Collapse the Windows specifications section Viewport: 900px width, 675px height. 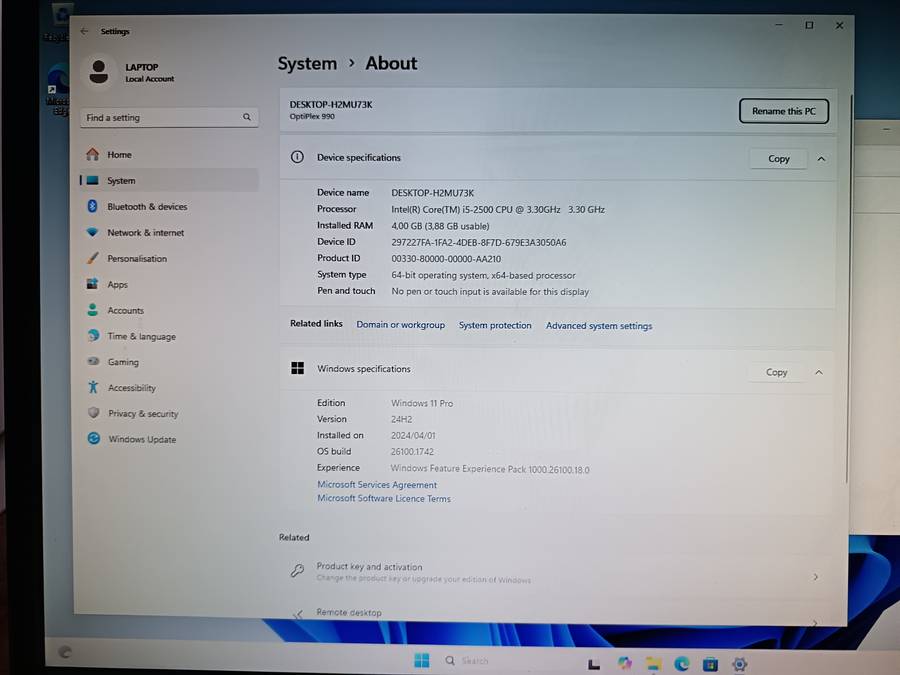coord(819,373)
